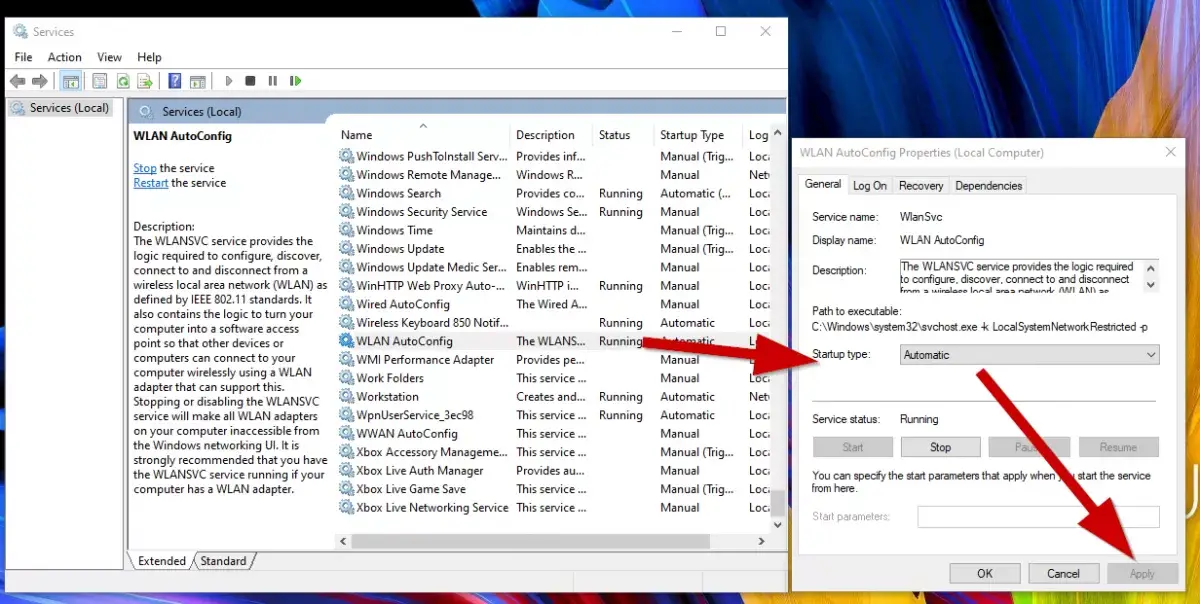The height and width of the screenshot is (604, 1200).
Task: Click the Description box scroll down arrow
Action: tap(1150, 284)
